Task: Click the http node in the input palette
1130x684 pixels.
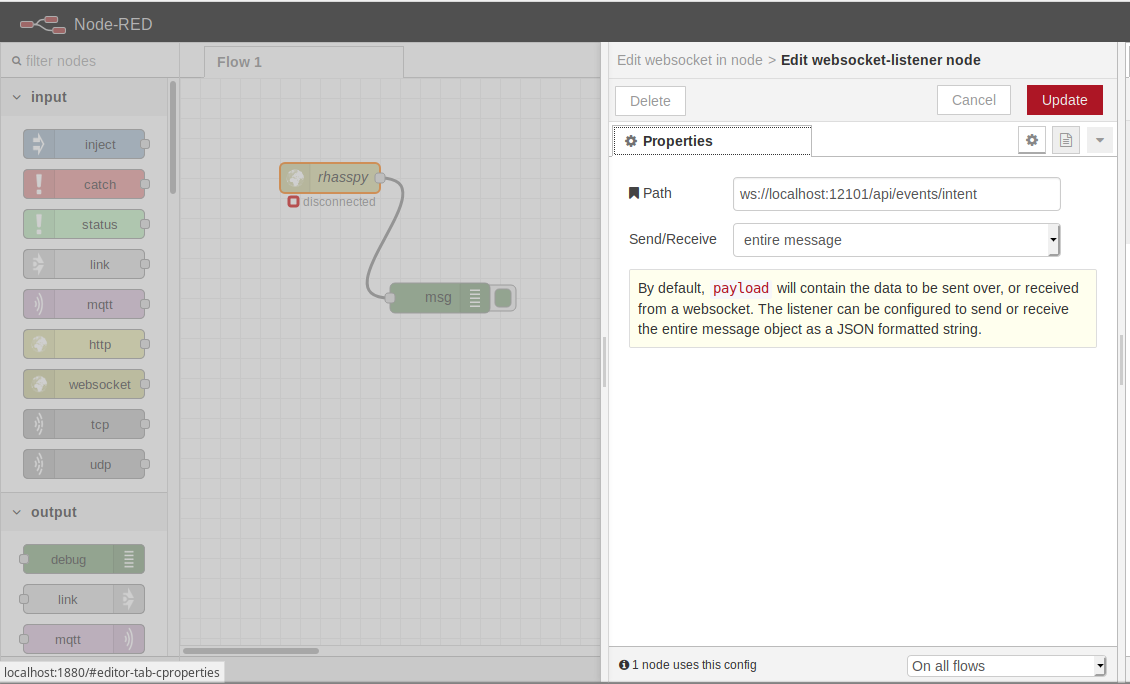Action: point(84,344)
